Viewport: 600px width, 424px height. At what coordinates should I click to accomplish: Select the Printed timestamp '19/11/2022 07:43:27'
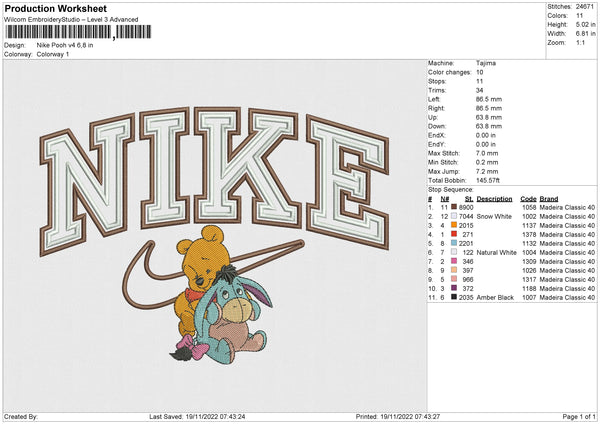410,416
